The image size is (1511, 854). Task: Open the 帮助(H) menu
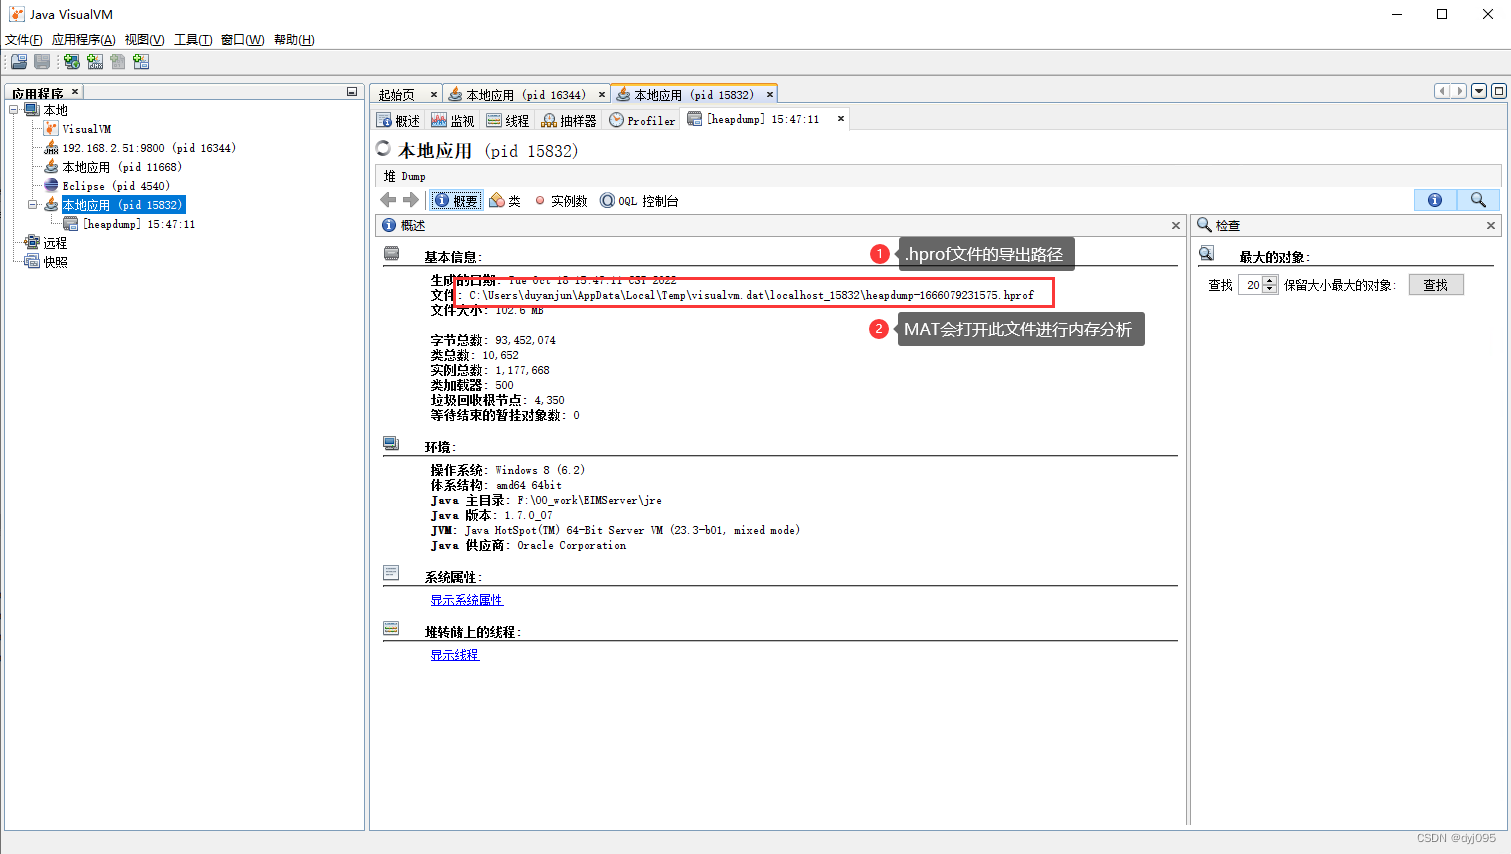294,40
